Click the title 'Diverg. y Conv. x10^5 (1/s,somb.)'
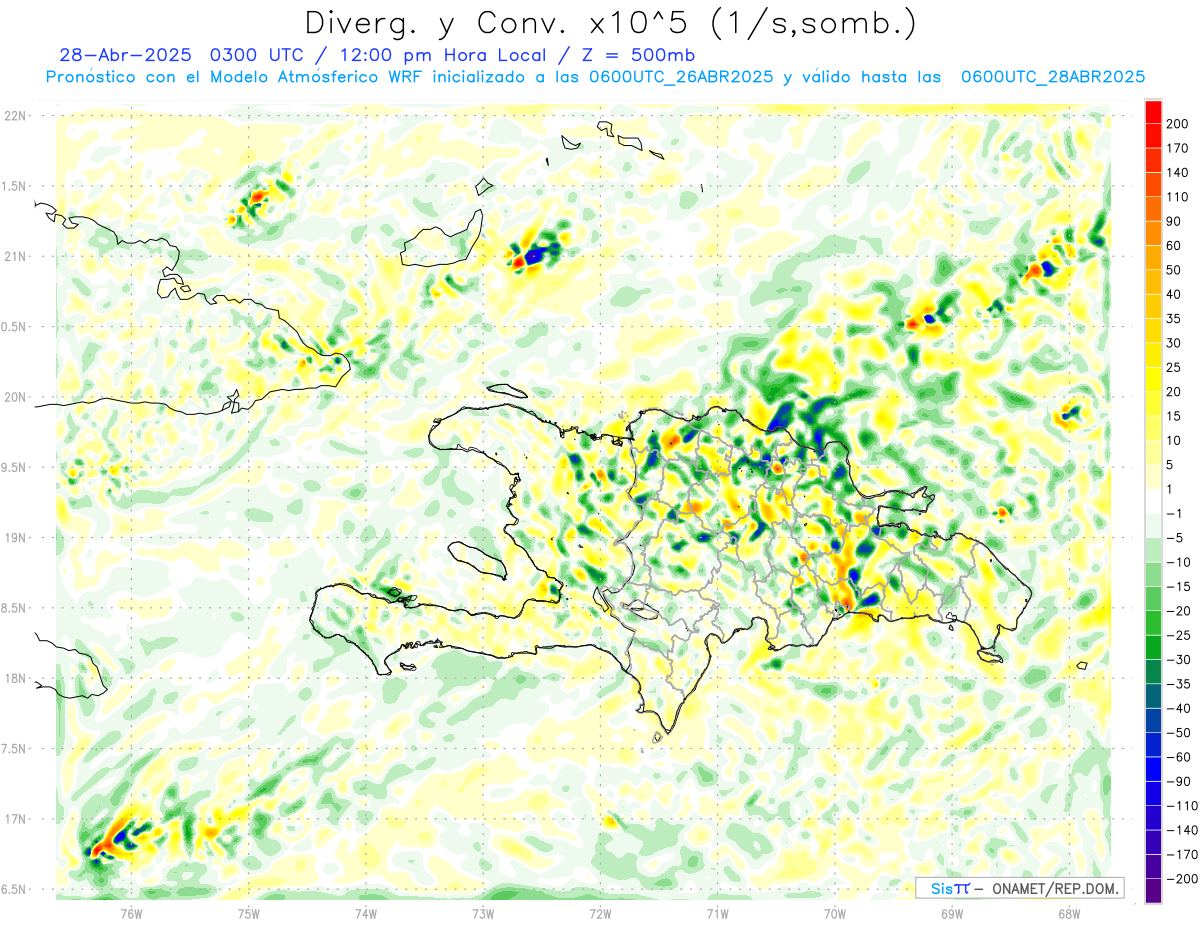The image size is (1200, 927). pos(611,23)
